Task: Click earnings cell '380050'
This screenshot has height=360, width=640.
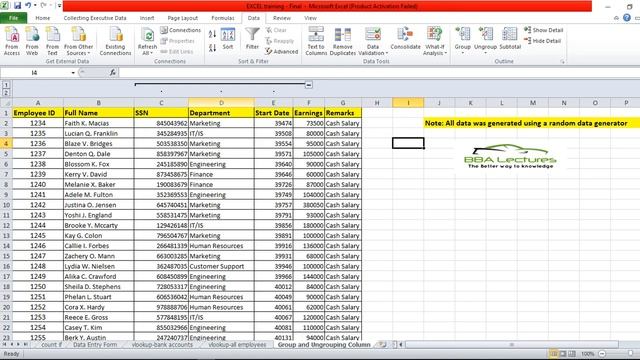Action: tap(309, 205)
